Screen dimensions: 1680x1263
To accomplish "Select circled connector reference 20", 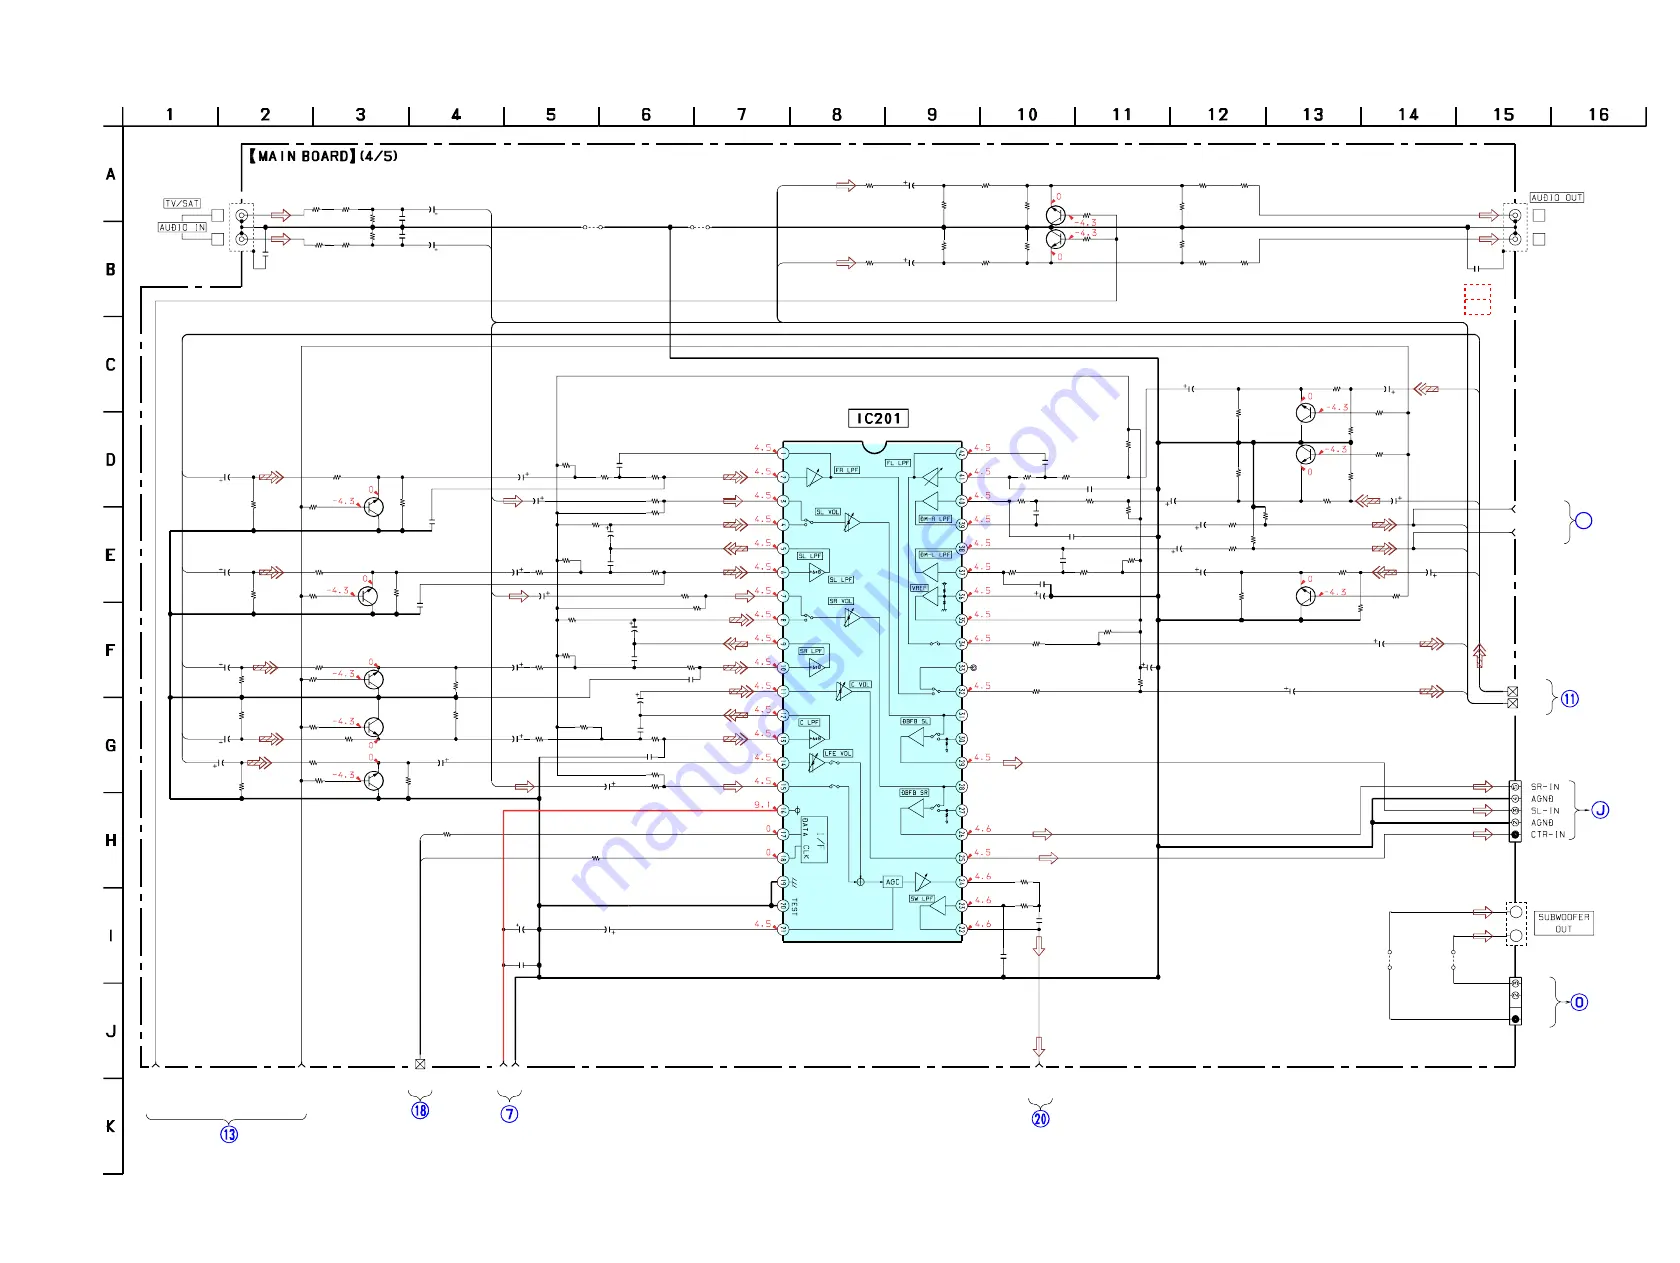I will [x=1041, y=1118].
